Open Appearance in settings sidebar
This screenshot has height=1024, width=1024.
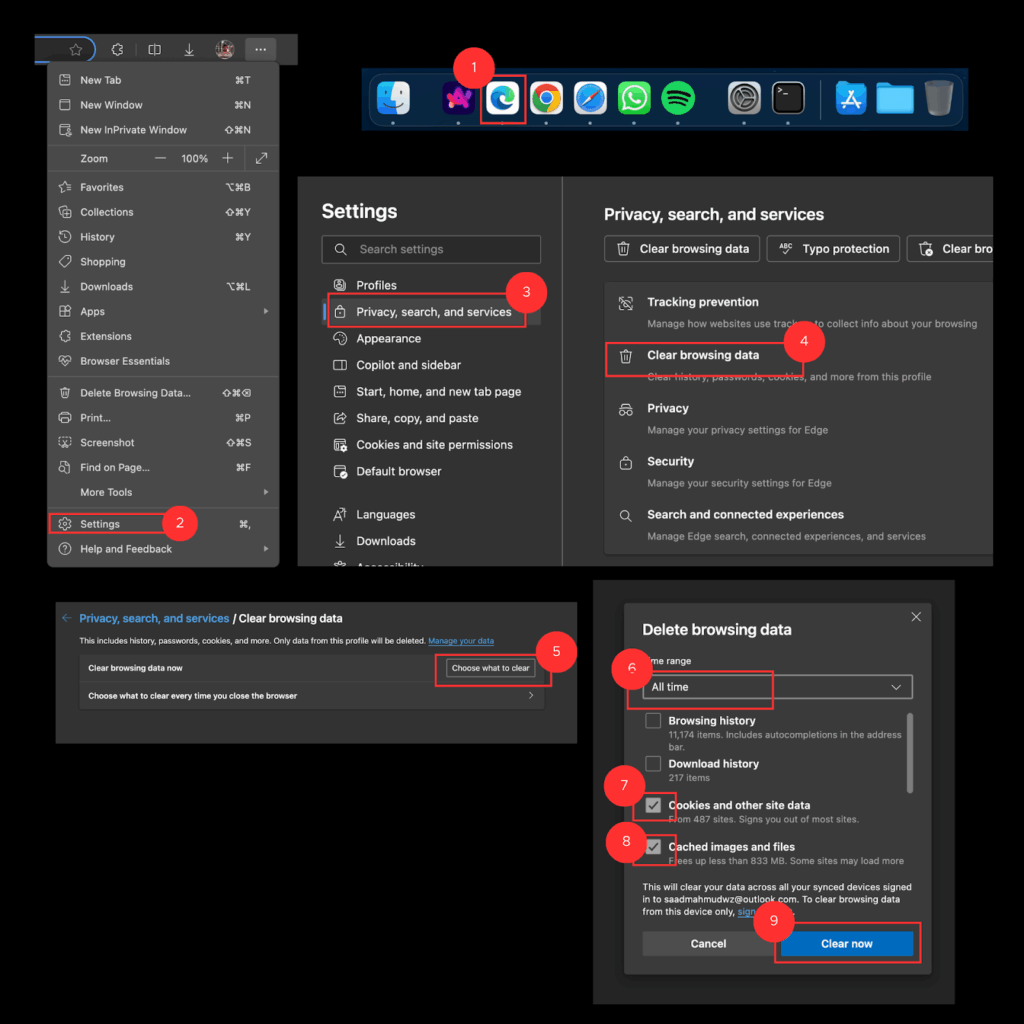(x=388, y=339)
